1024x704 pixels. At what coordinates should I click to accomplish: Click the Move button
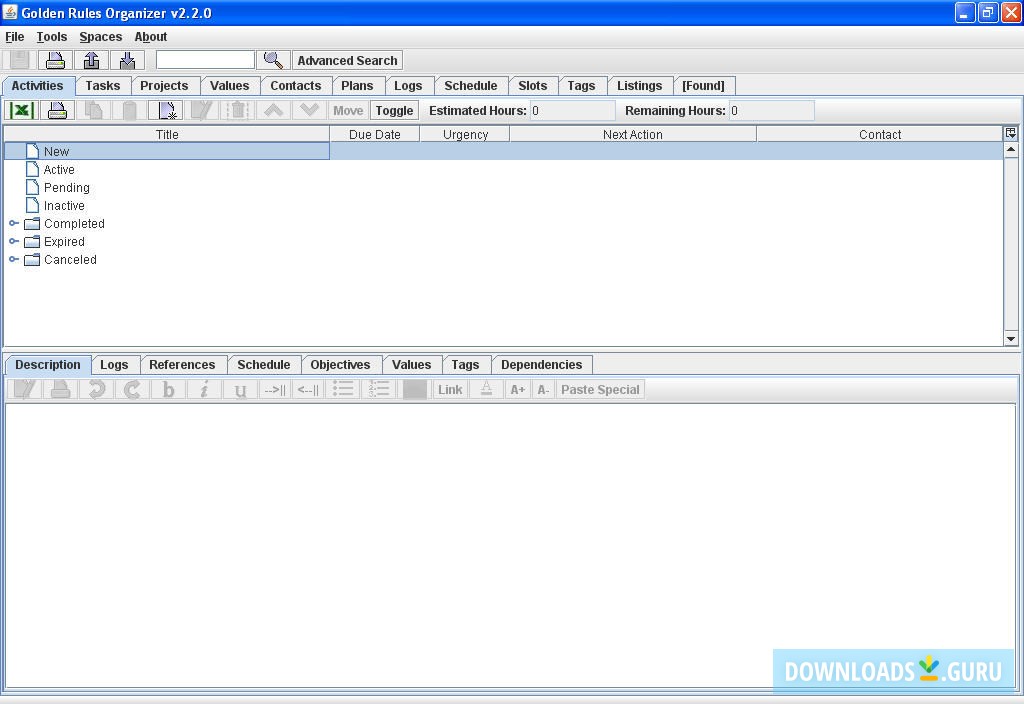[348, 110]
